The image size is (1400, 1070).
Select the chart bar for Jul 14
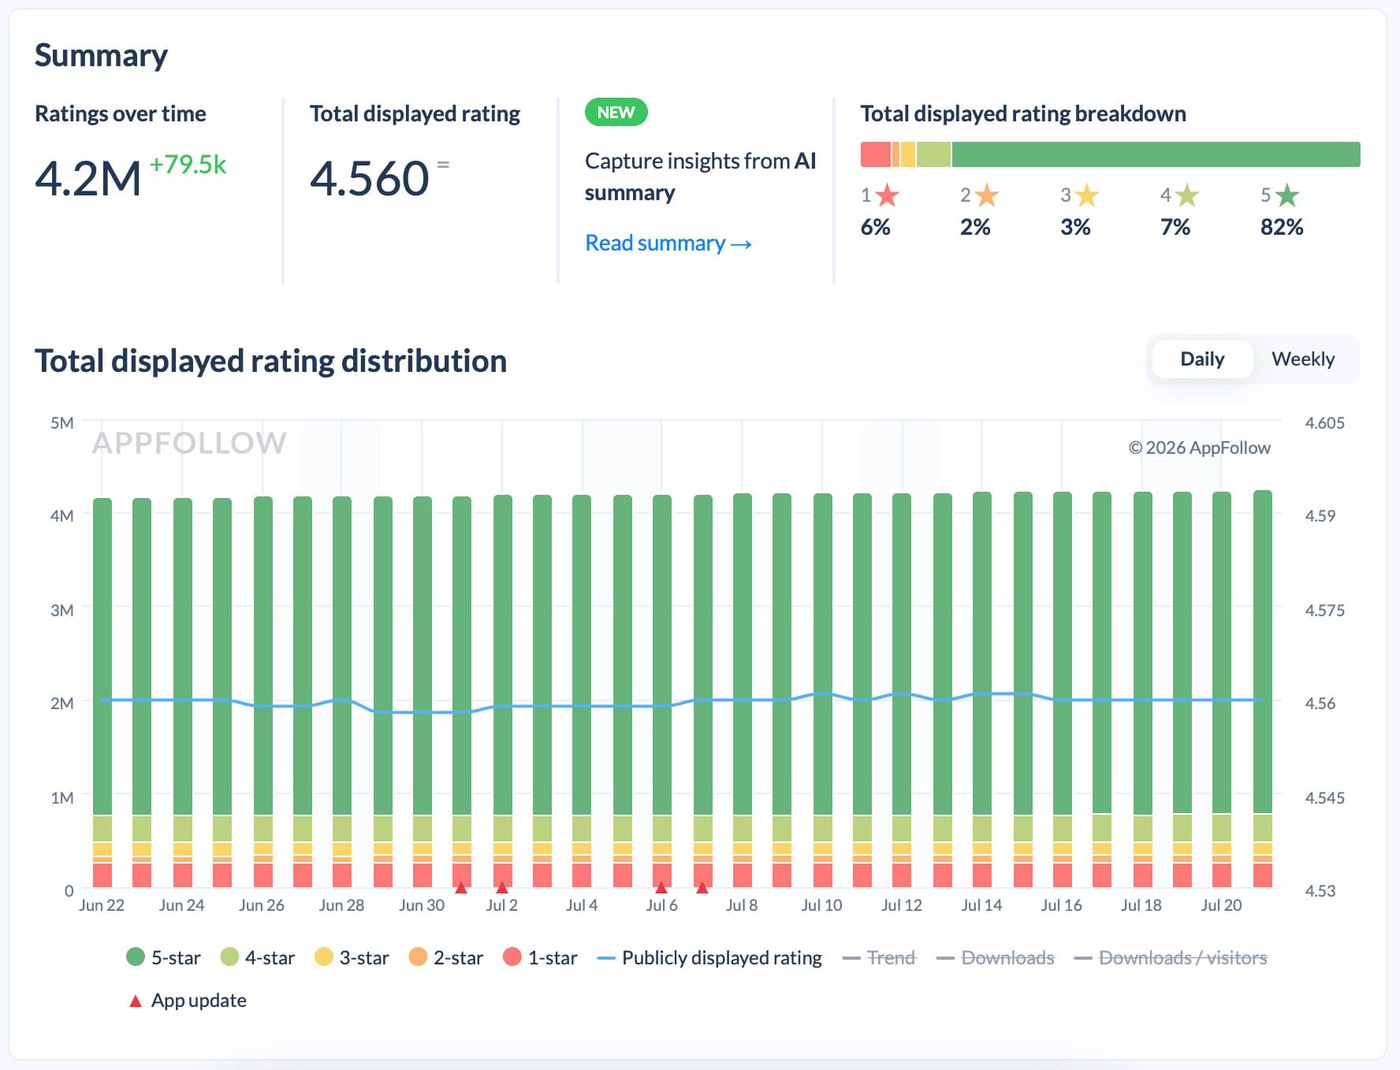pyautogui.click(x=982, y=690)
